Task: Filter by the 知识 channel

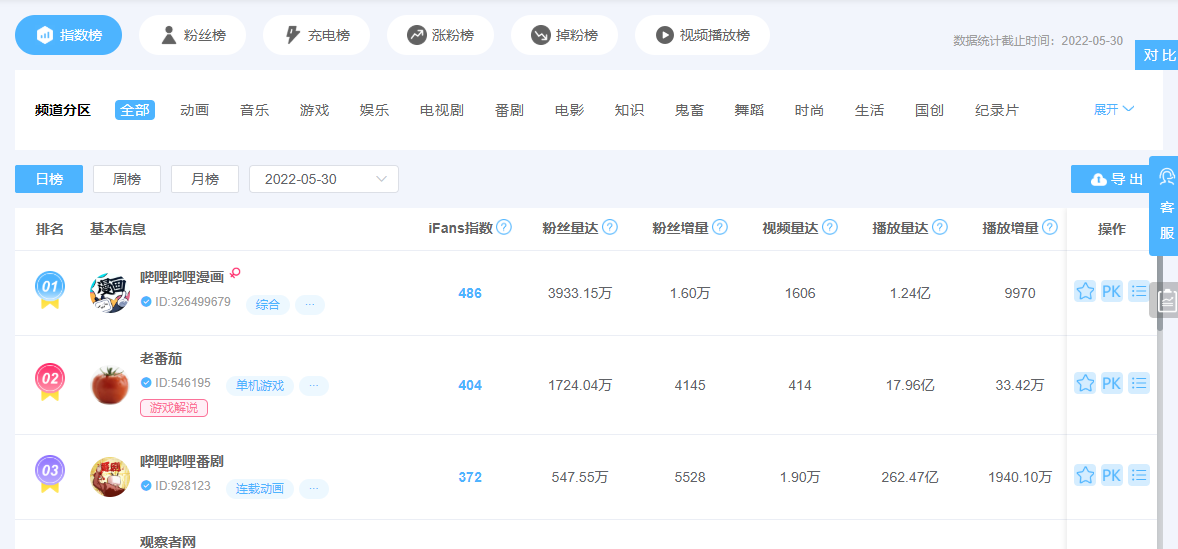Action: click(629, 110)
